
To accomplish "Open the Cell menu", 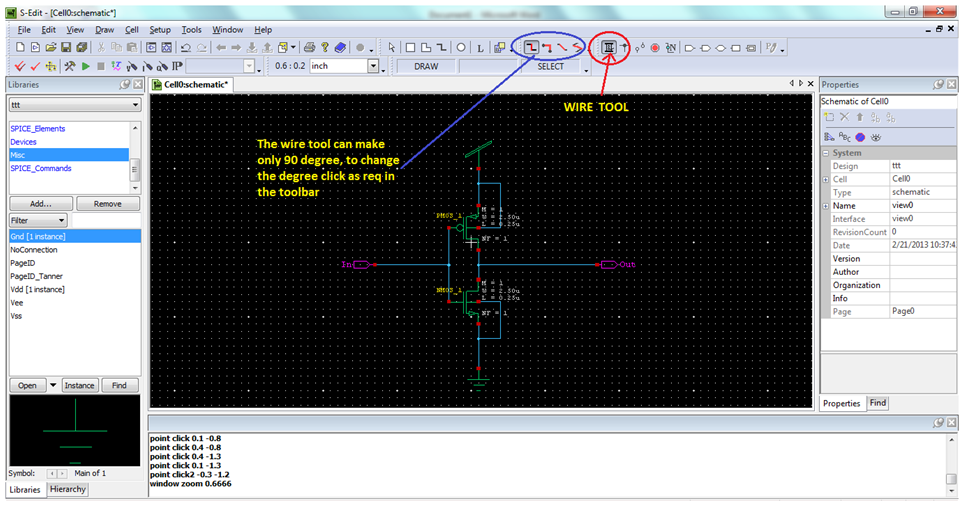I will [x=131, y=30].
